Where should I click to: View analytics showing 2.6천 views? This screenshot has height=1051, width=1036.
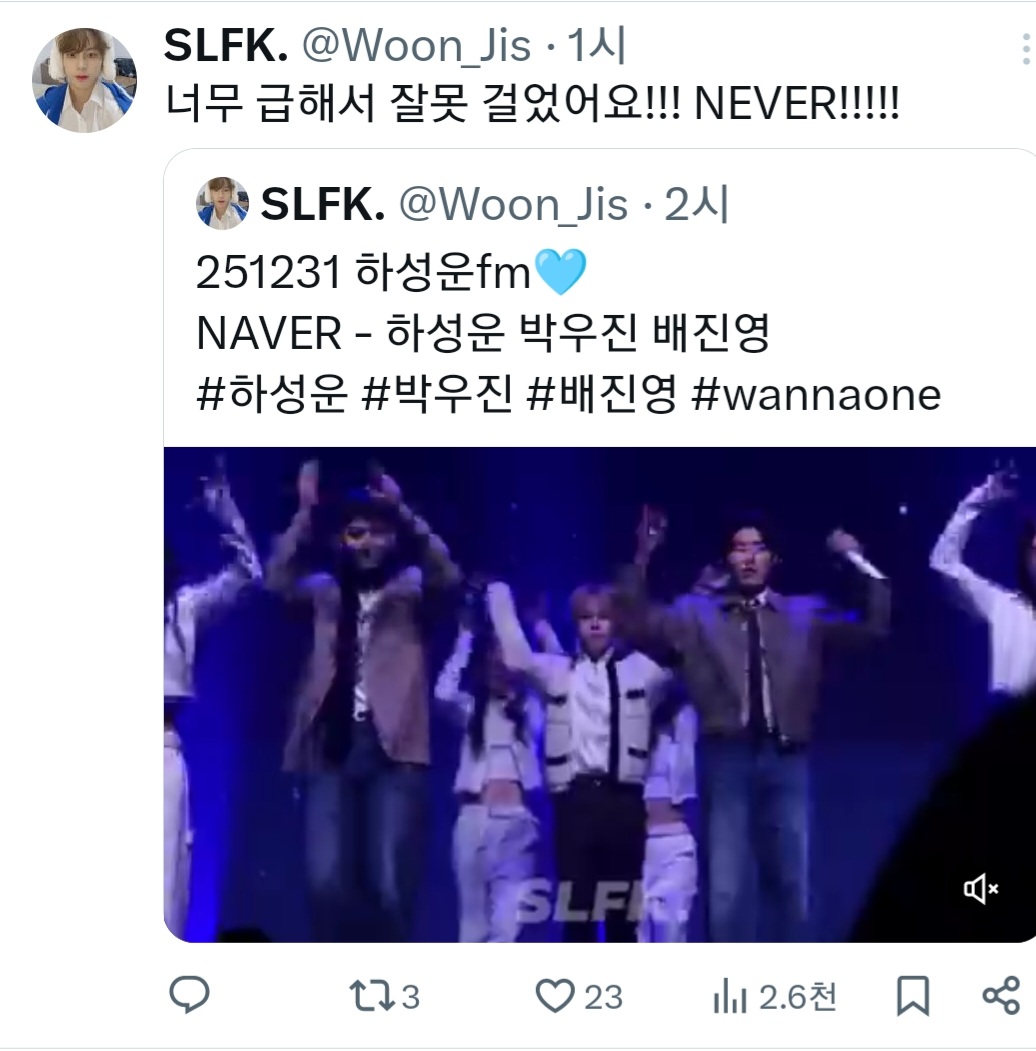pyautogui.click(x=775, y=996)
